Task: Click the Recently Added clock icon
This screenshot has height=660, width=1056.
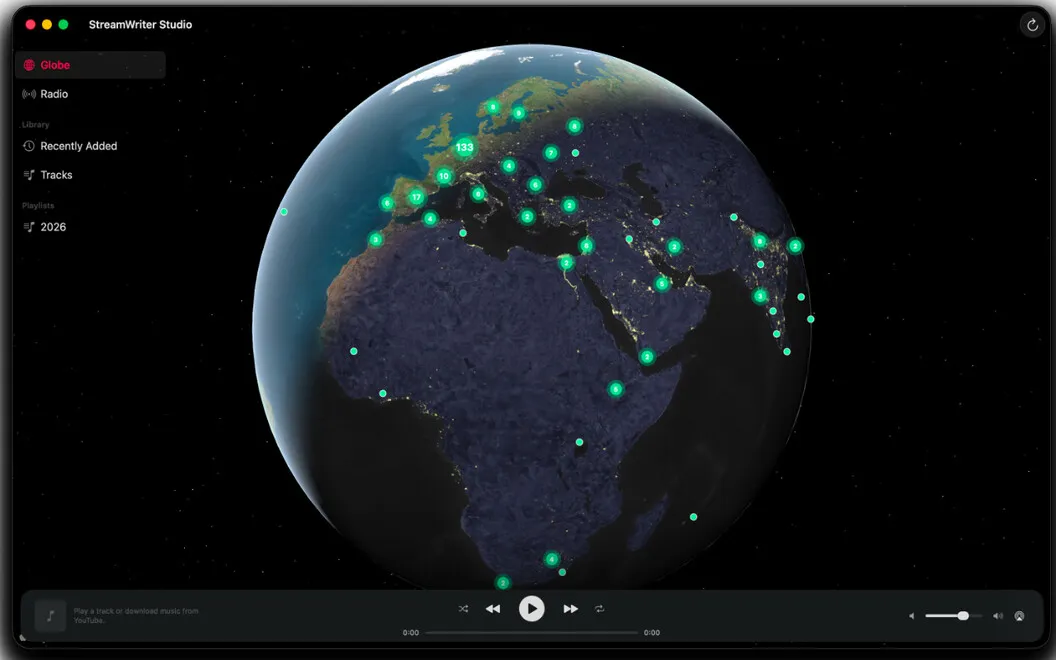Action: point(29,146)
